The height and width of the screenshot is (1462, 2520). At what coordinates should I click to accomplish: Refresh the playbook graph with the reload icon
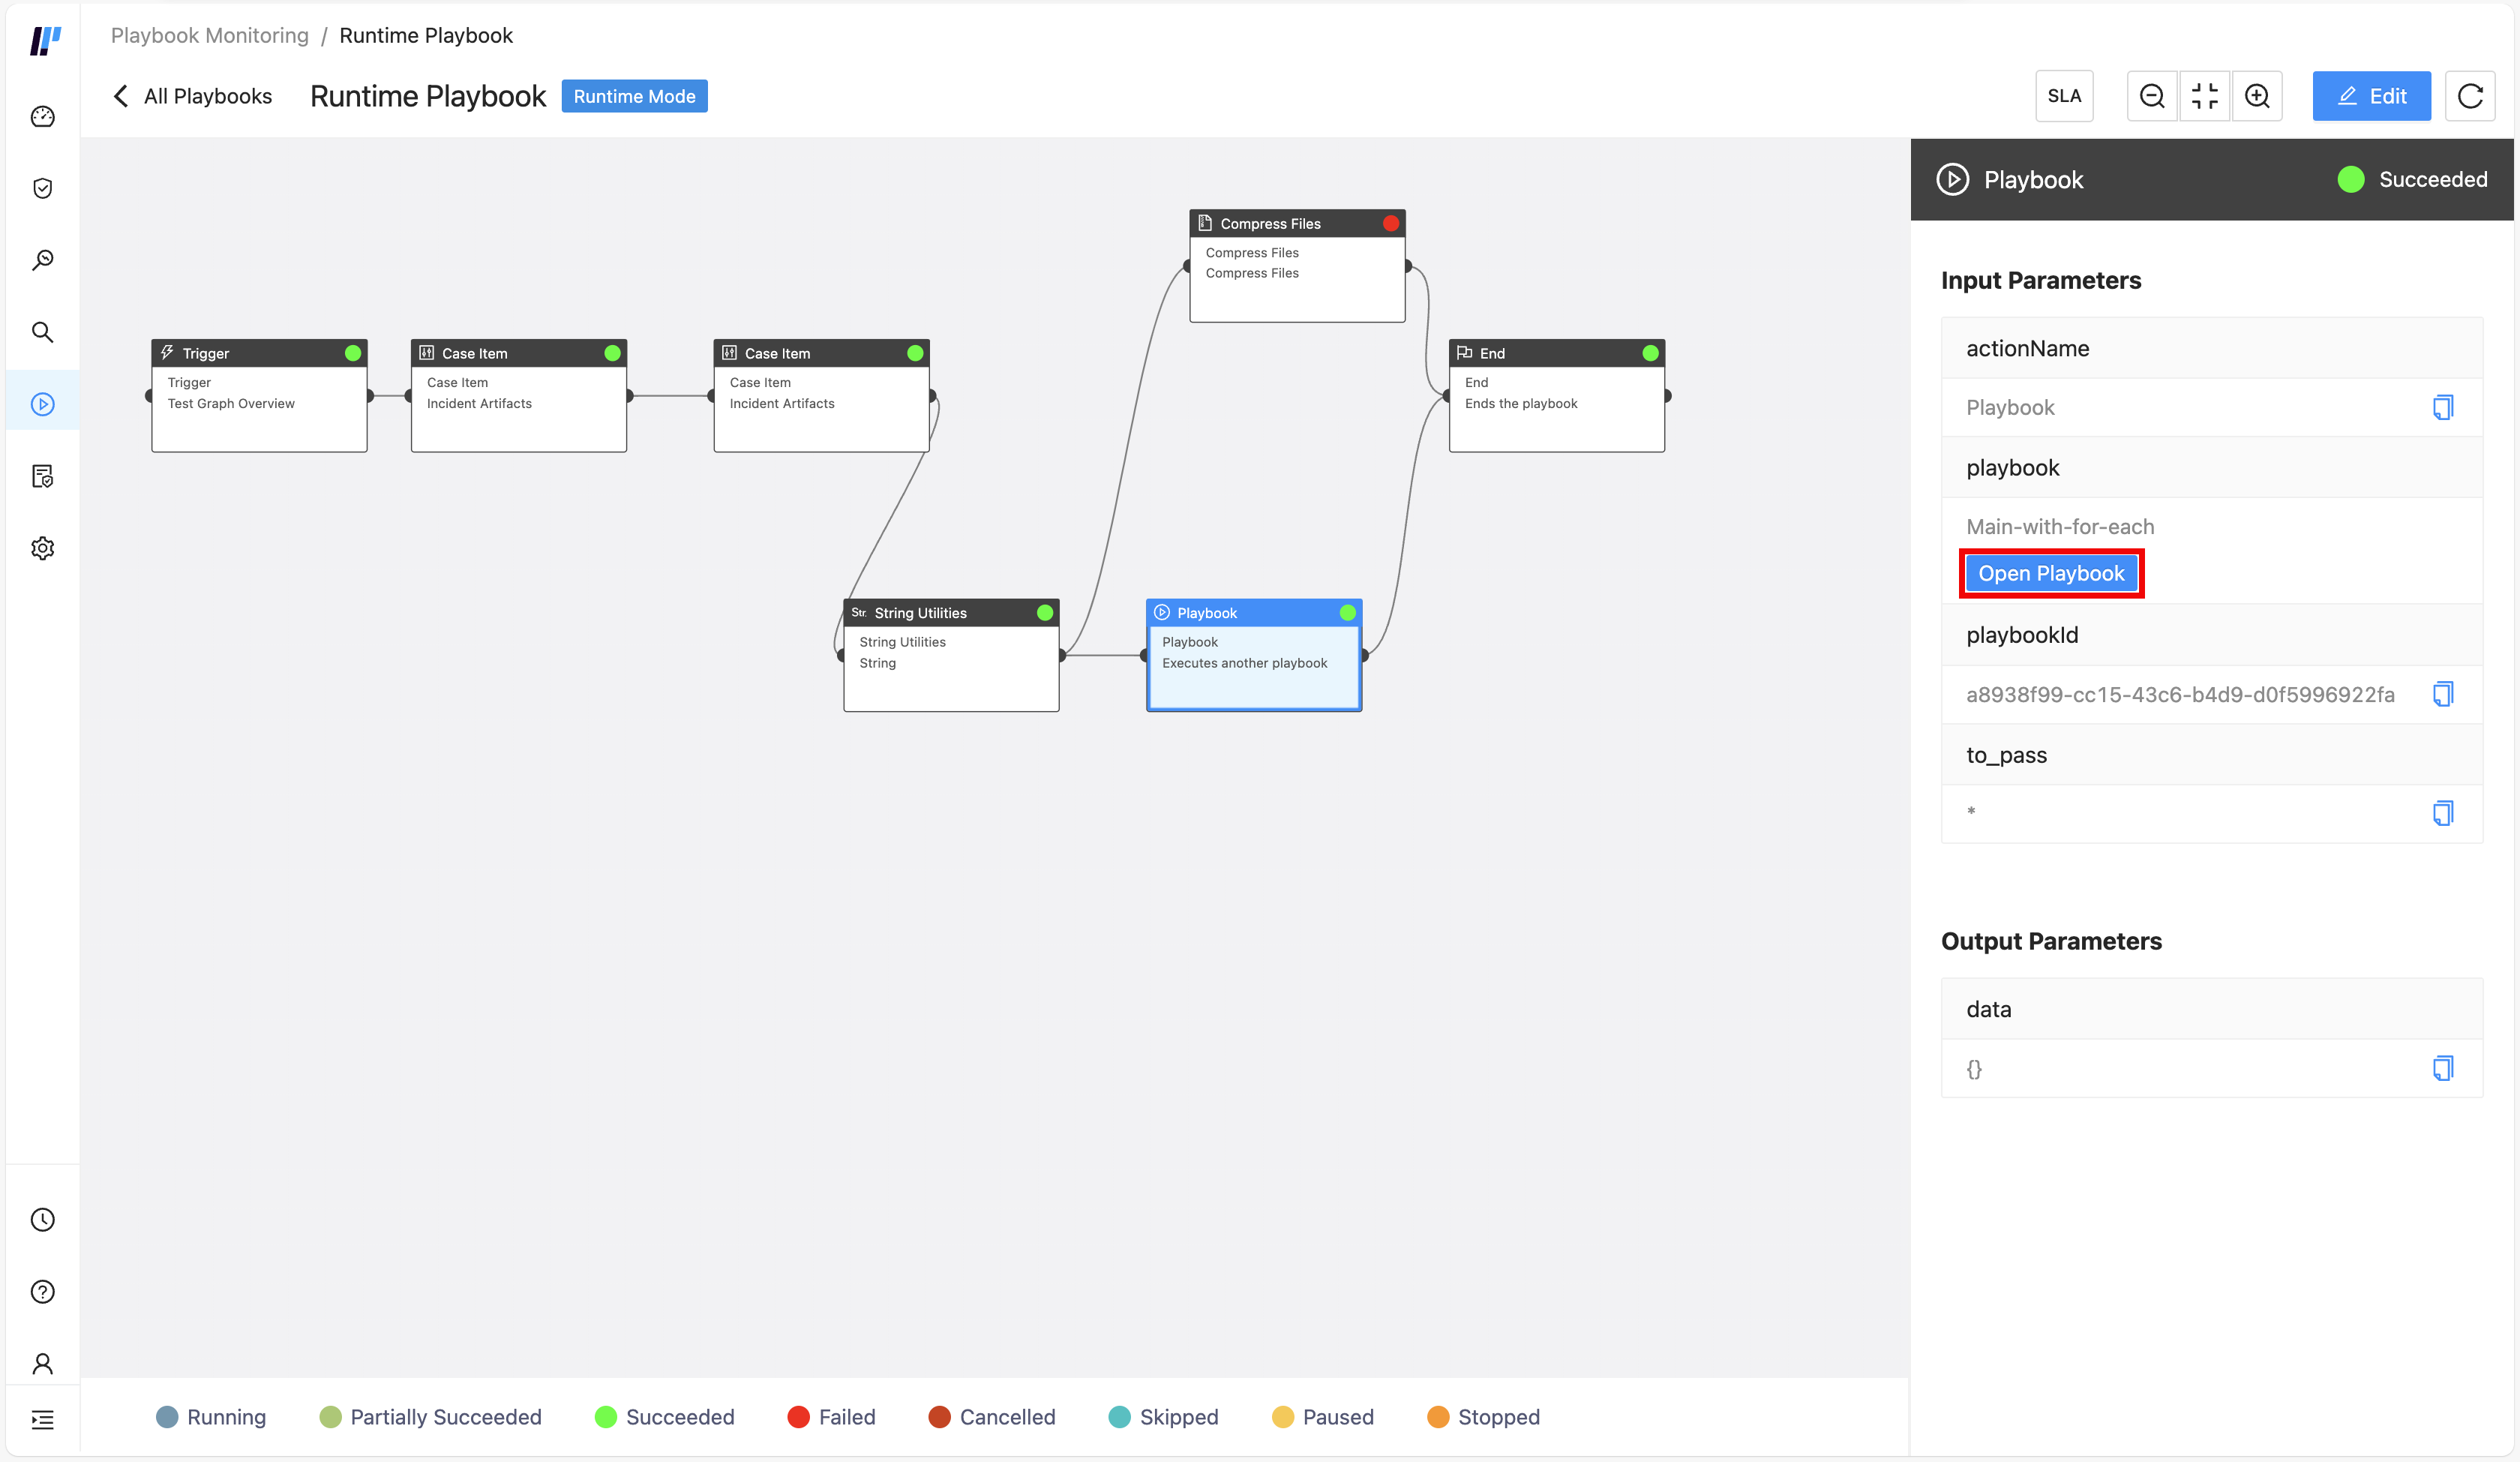(2470, 95)
